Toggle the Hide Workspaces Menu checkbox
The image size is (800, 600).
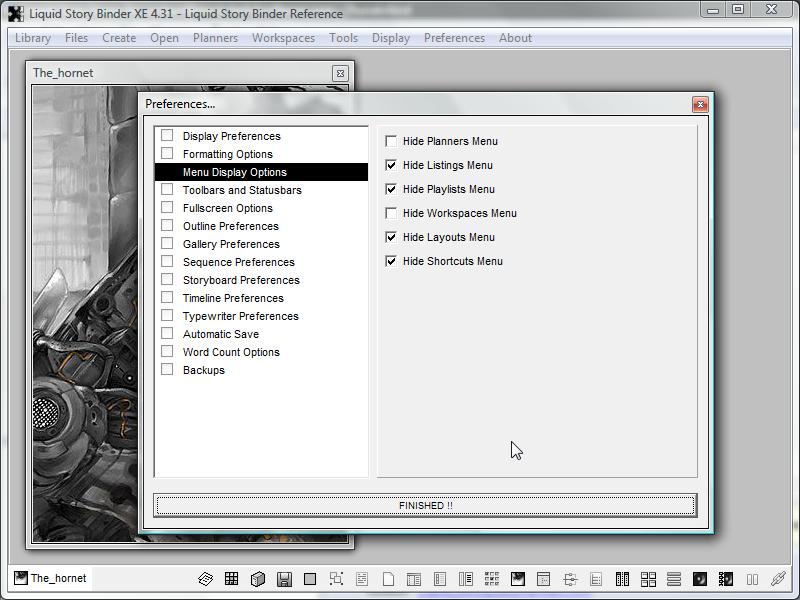391,213
